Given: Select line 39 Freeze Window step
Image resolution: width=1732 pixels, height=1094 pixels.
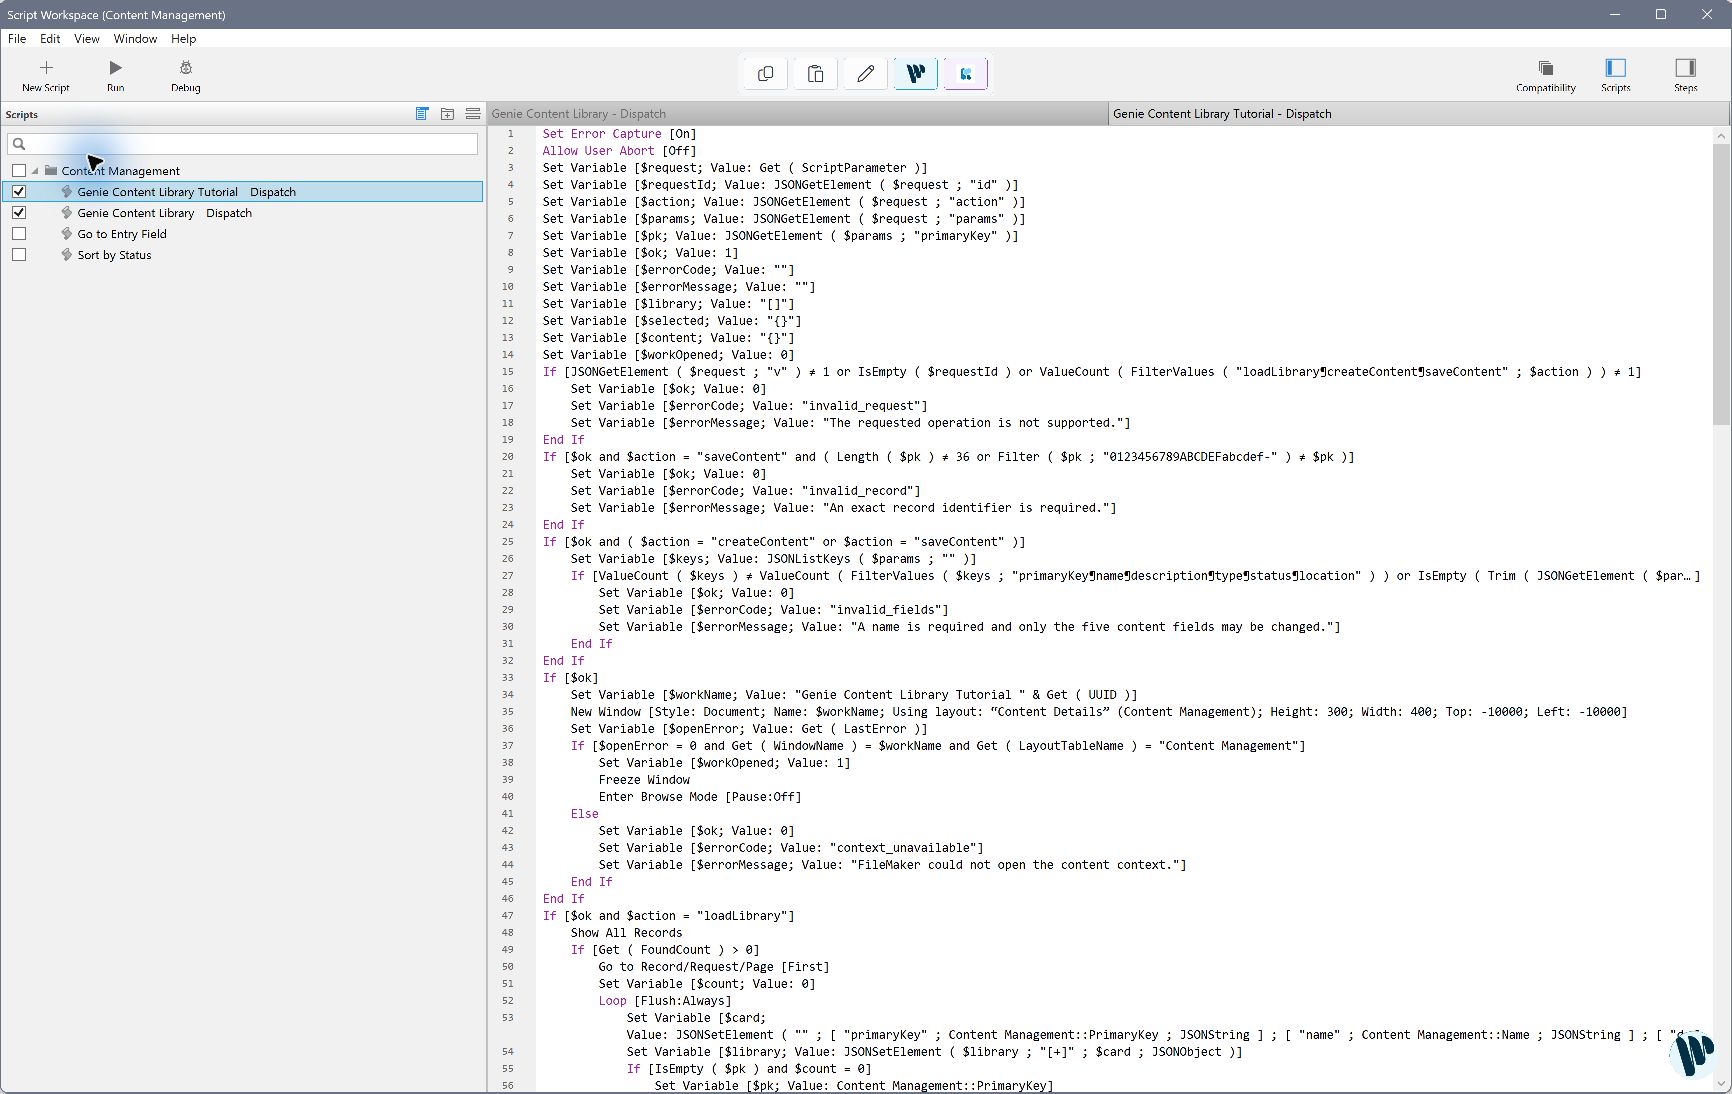Looking at the screenshot, I should [644, 780].
